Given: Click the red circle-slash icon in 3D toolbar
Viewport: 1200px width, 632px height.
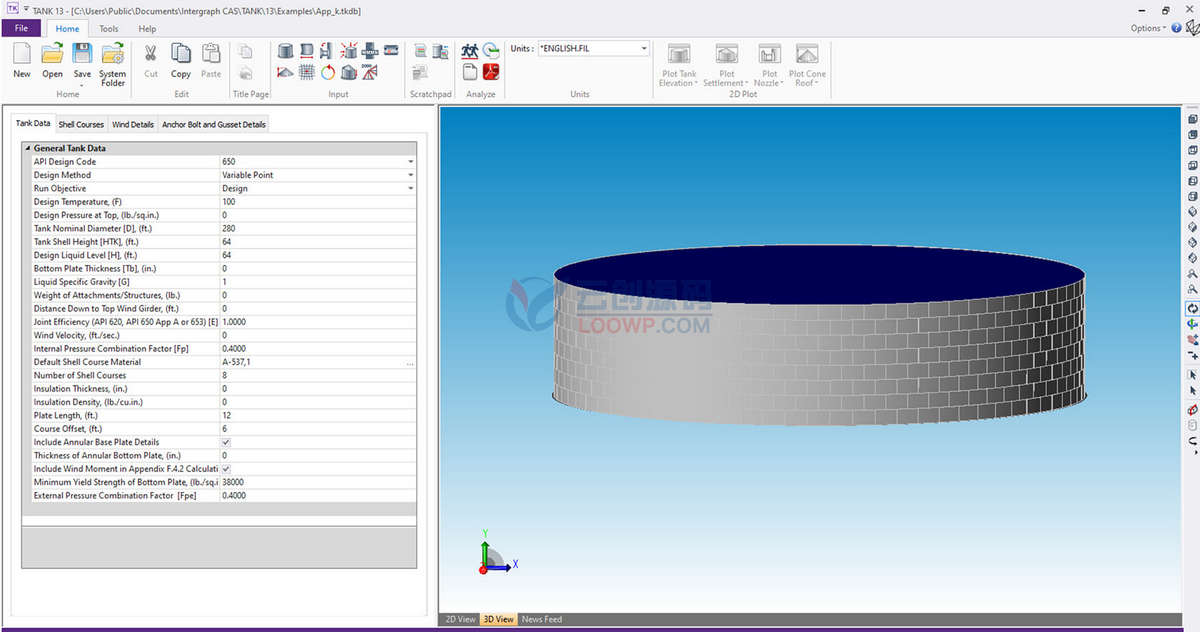Looking at the screenshot, I should 1192,410.
